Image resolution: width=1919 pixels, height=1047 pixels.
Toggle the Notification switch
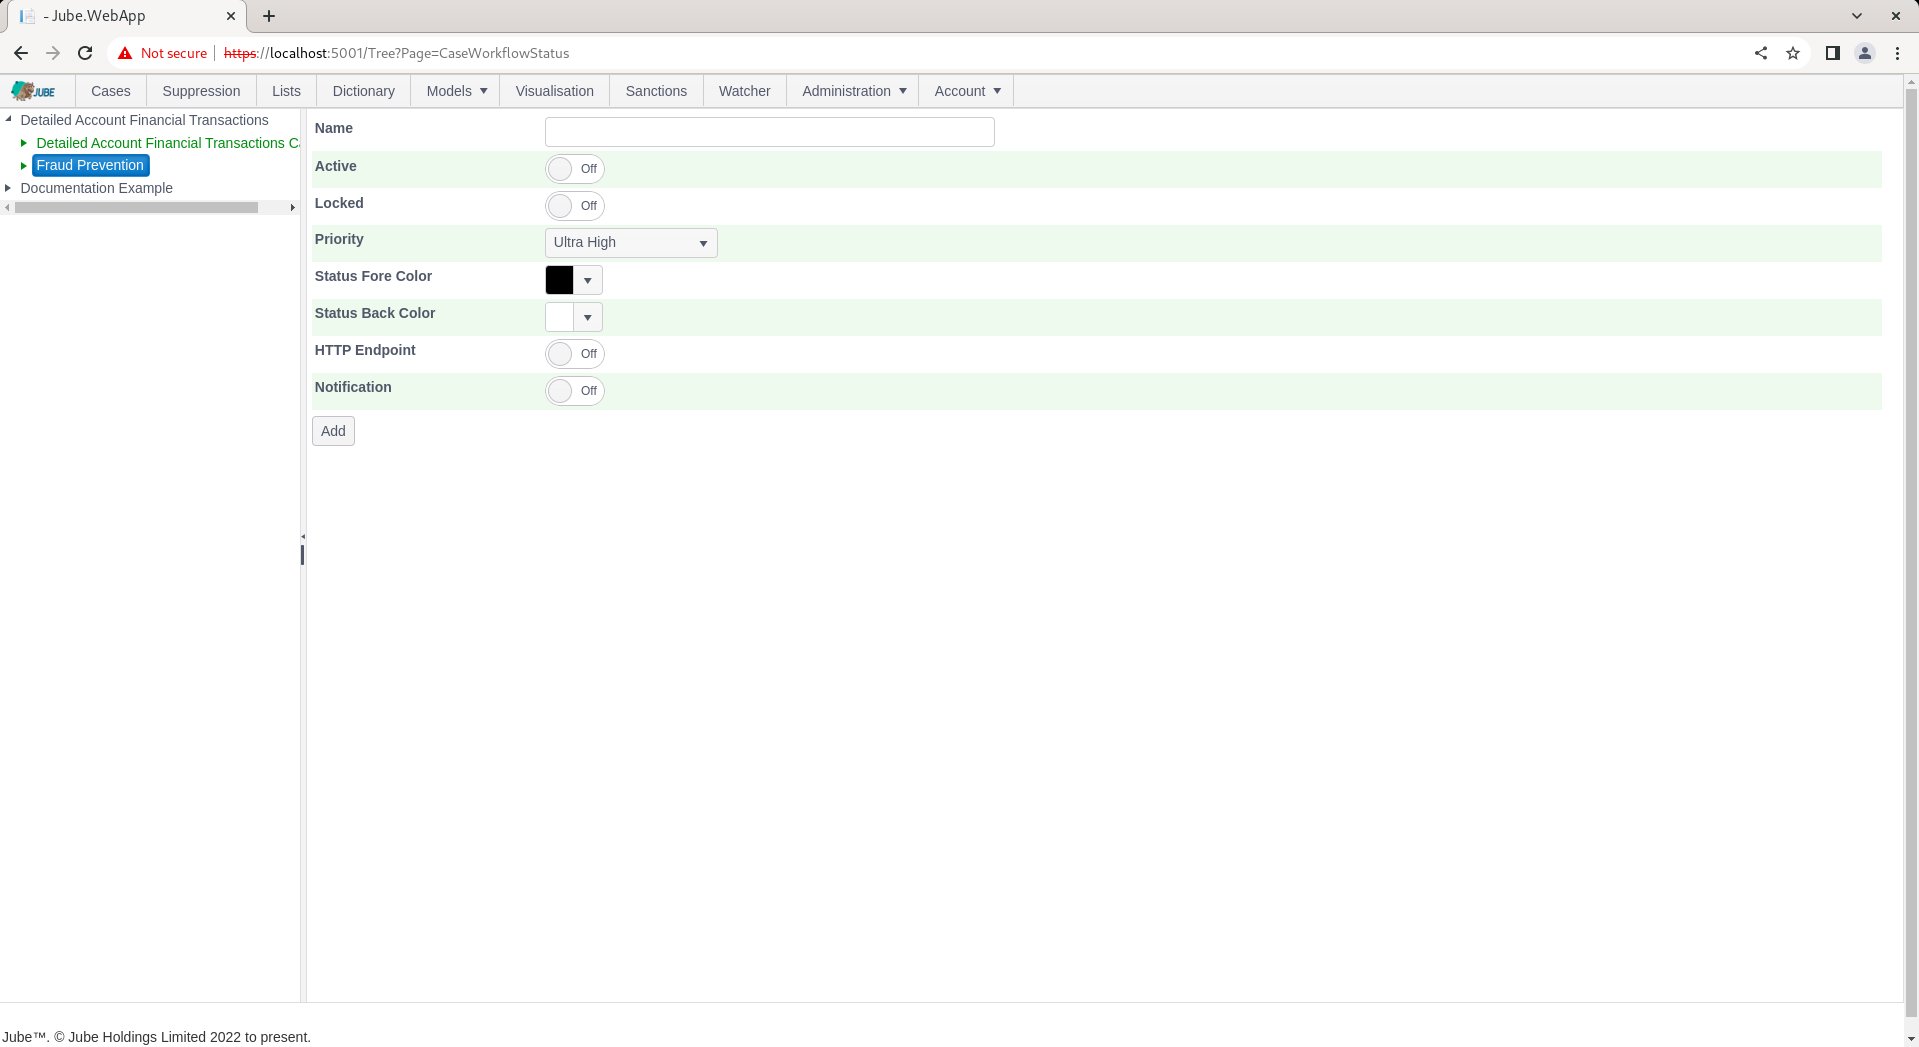575,391
